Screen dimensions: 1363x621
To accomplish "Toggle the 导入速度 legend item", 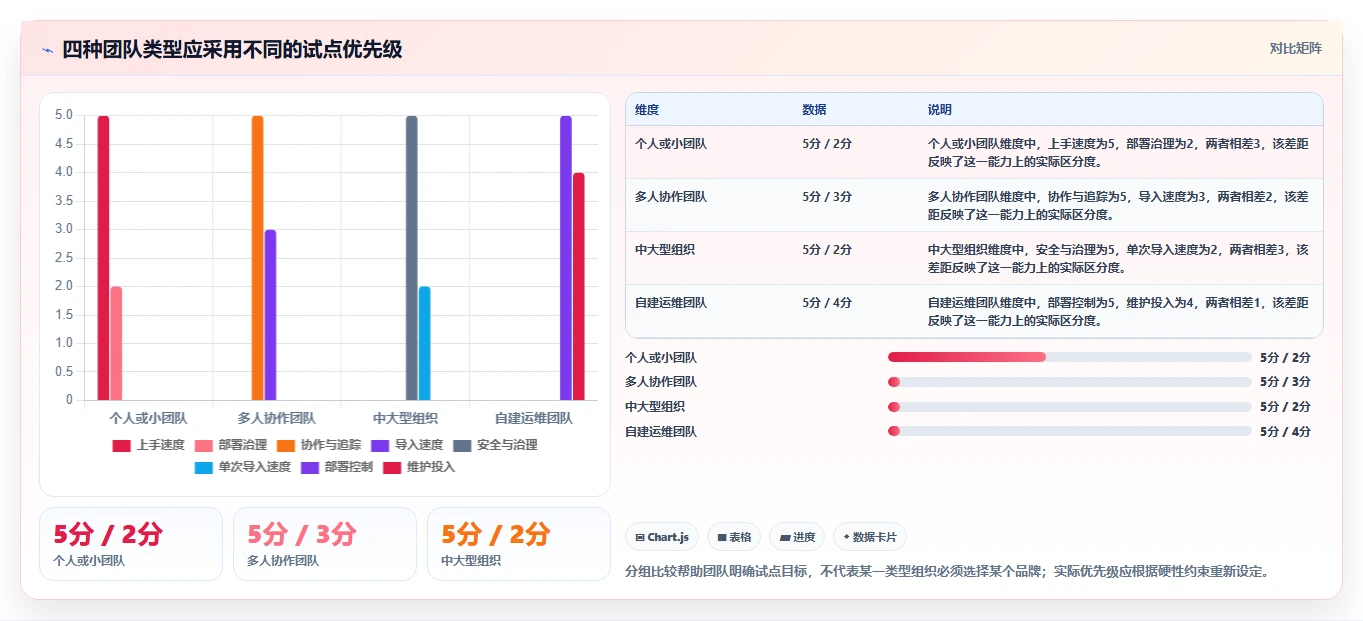I will click(x=406, y=445).
